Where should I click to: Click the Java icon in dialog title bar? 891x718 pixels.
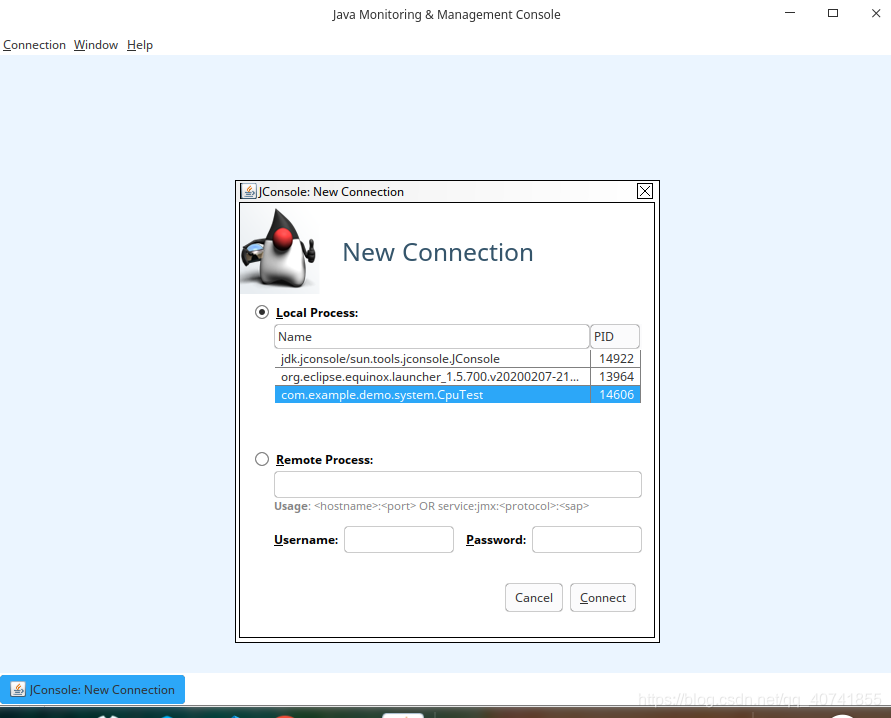point(248,191)
